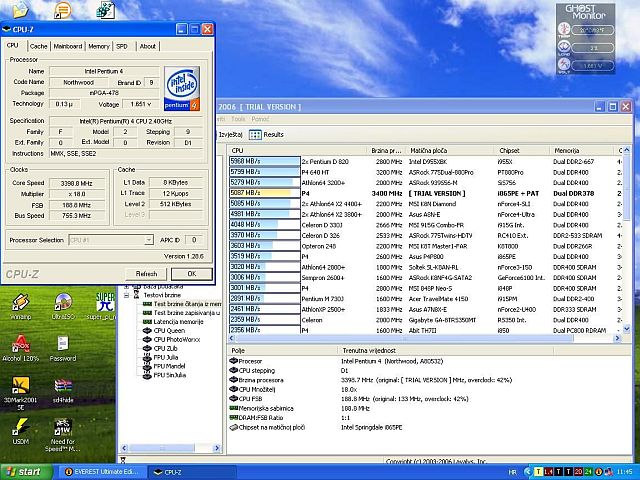Screen dimensions: 640x480
Task: Open the SPD tab in CPU-Z
Action: [122, 46]
